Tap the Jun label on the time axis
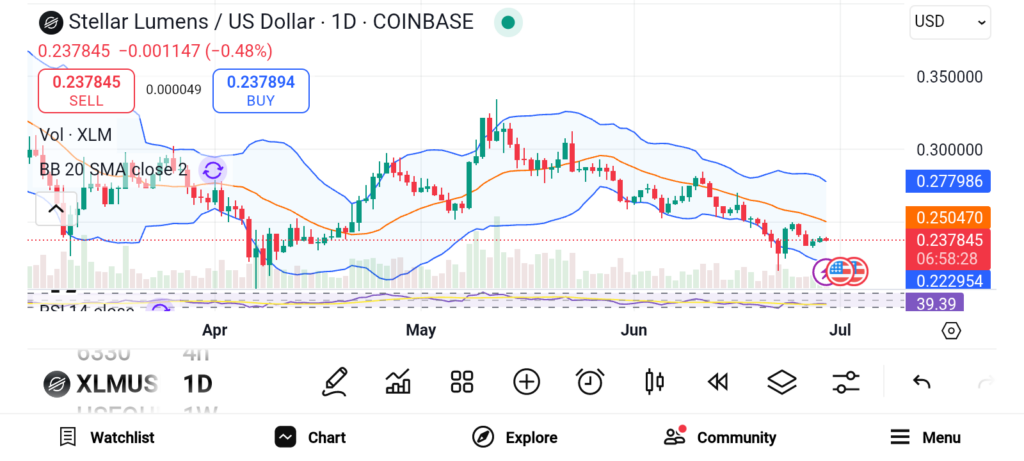The width and height of the screenshot is (1024, 461). coord(633,330)
